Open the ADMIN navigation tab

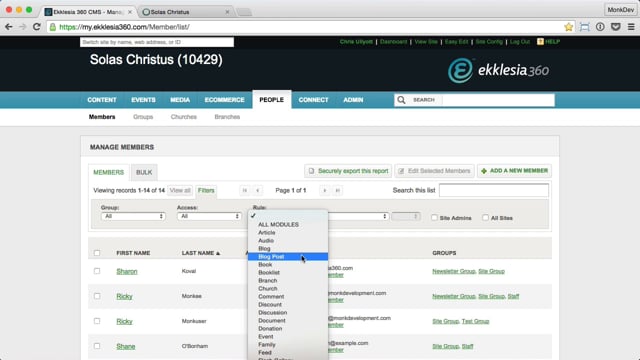tap(353, 100)
